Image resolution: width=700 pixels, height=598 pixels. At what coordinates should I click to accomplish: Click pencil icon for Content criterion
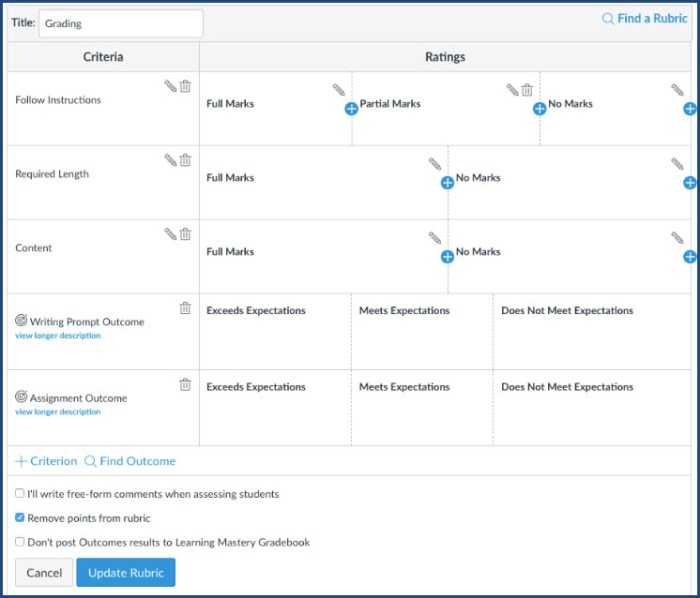pos(170,234)
